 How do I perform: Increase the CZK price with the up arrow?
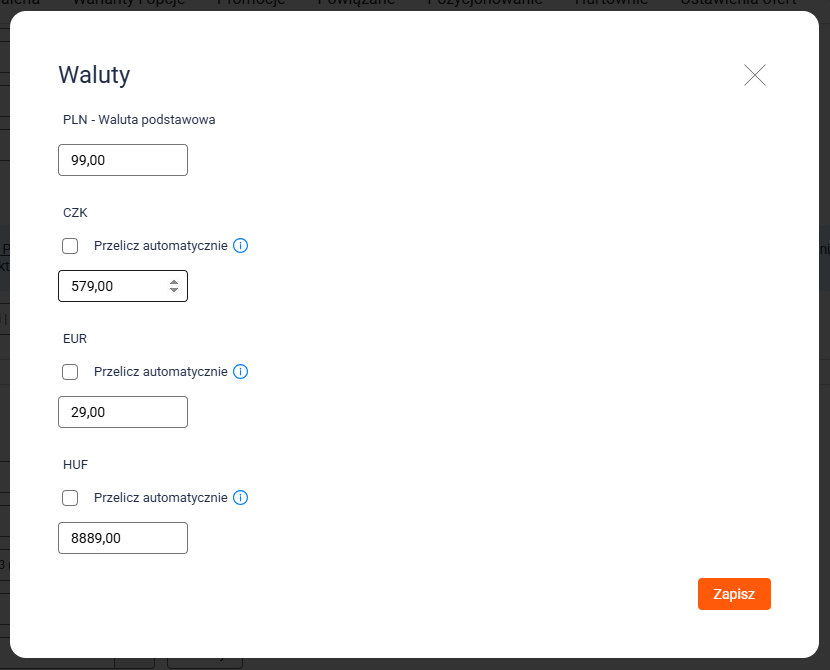(174, 282)
